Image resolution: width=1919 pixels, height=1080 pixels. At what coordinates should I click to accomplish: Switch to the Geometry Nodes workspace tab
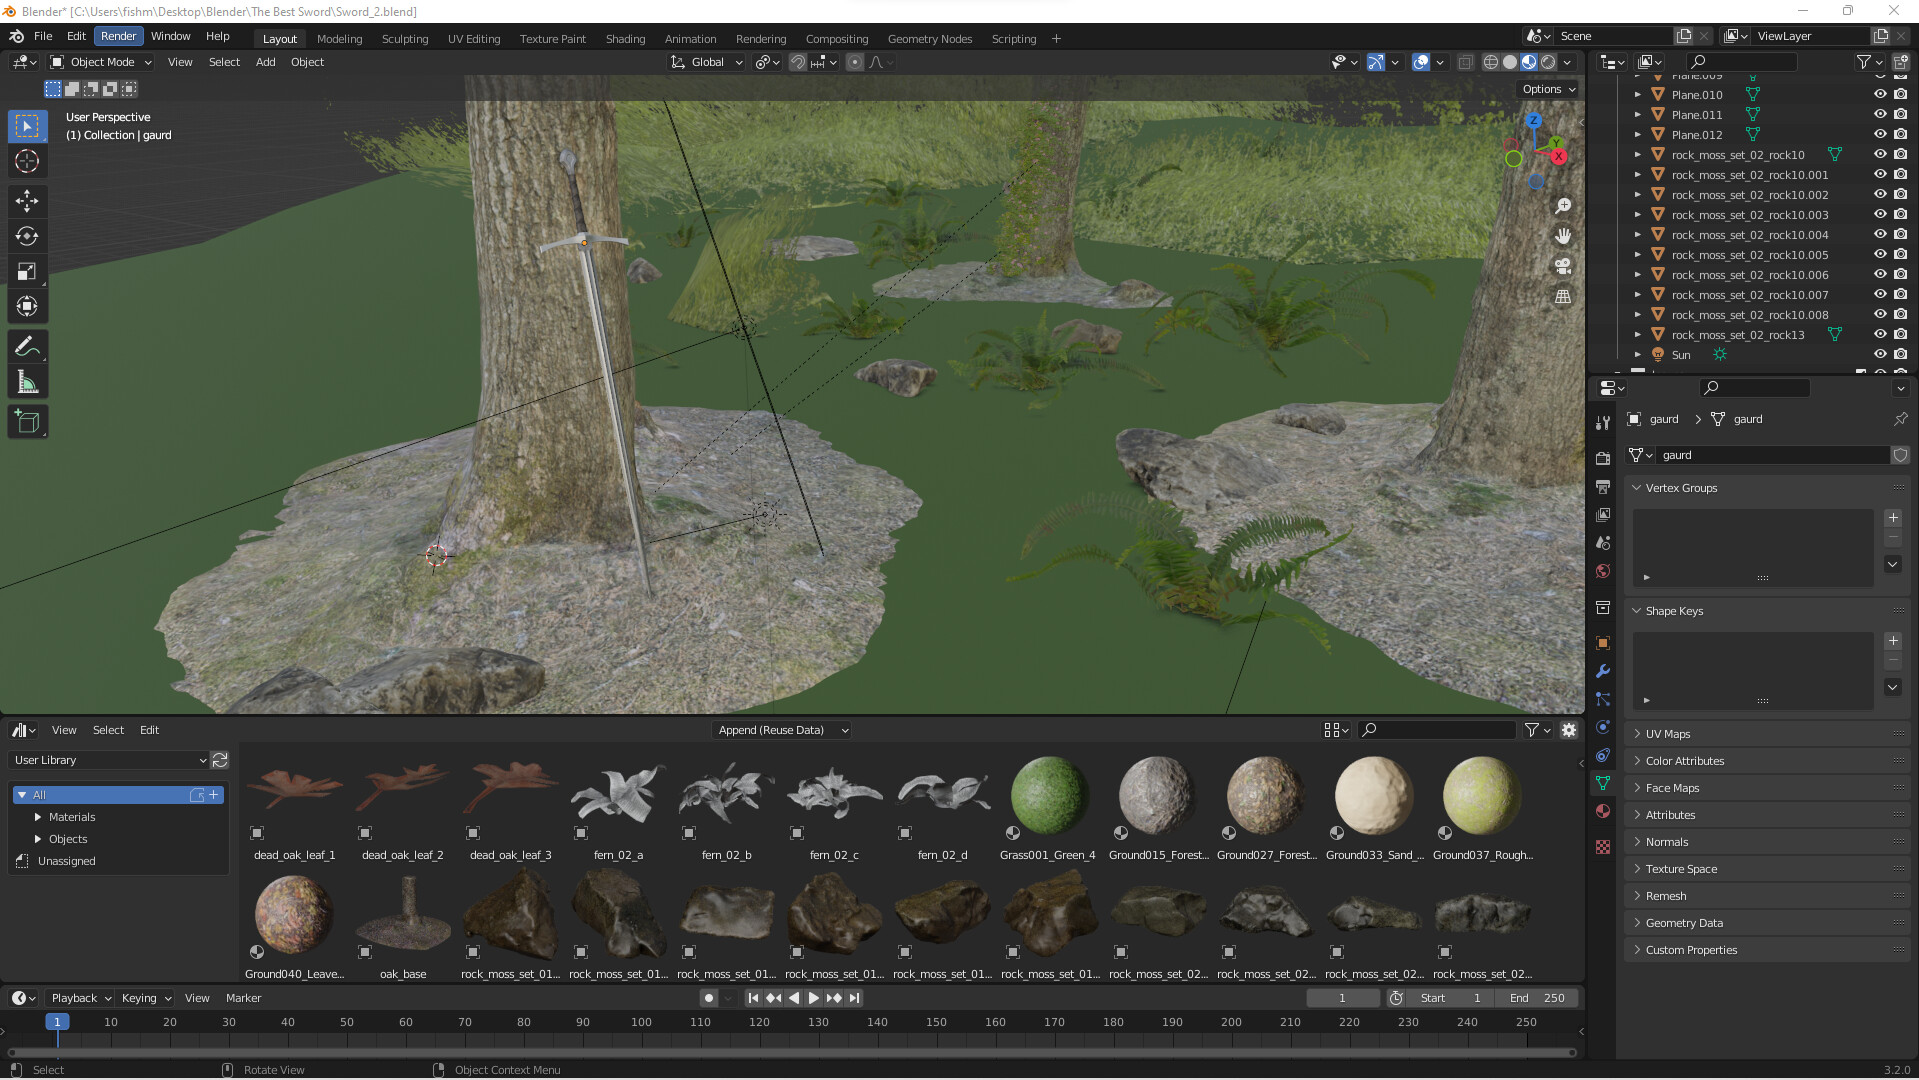[929, 39]
